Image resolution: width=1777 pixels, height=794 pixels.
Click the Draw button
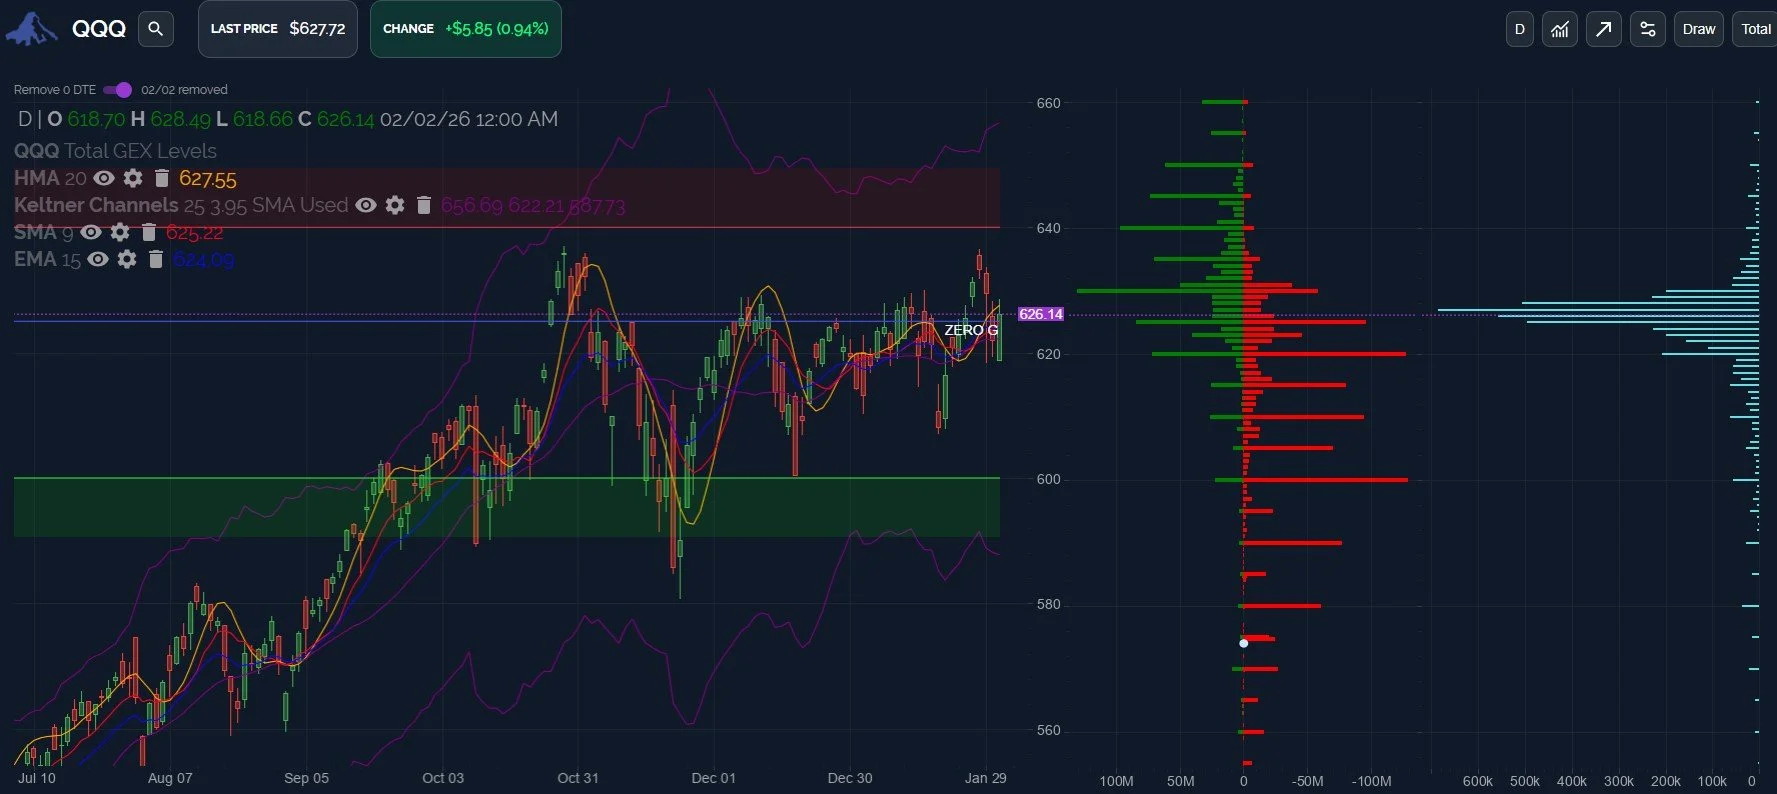click(1698, 29)
